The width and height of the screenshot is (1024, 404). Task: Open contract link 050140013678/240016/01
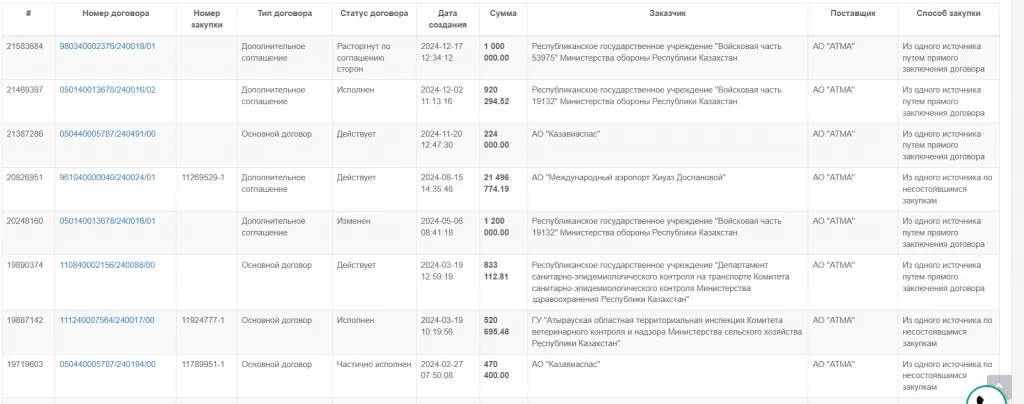[x=107, y=221]
